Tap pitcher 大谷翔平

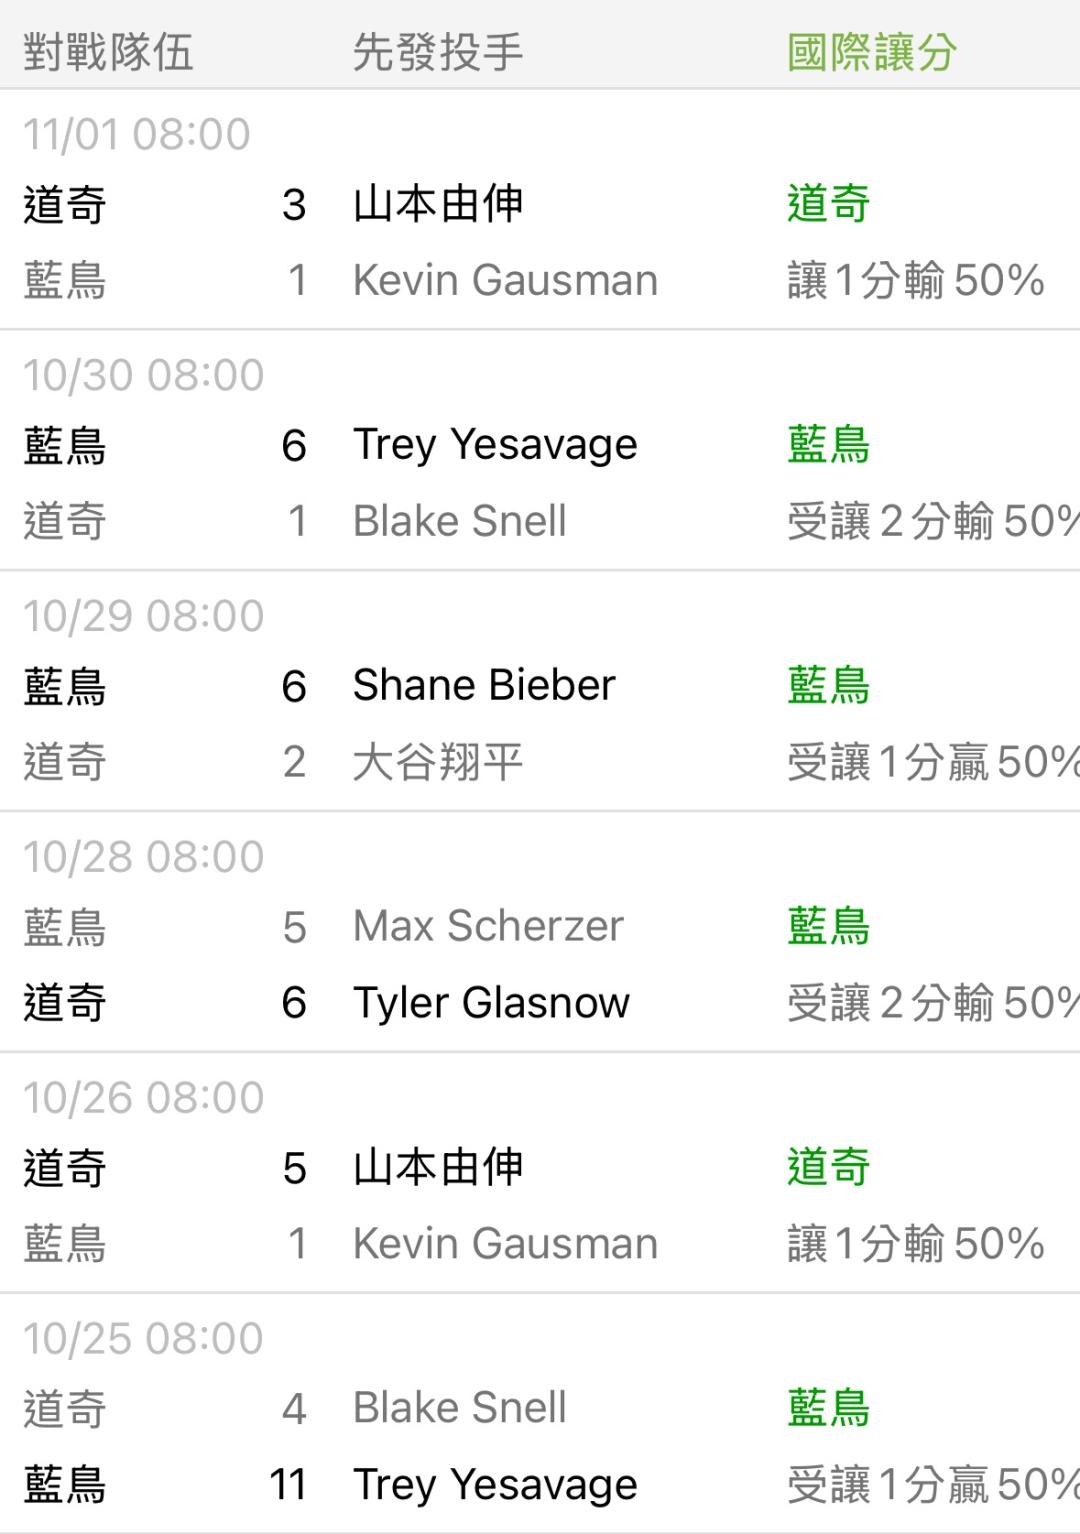pyautogui.click(x=437, y=762)
